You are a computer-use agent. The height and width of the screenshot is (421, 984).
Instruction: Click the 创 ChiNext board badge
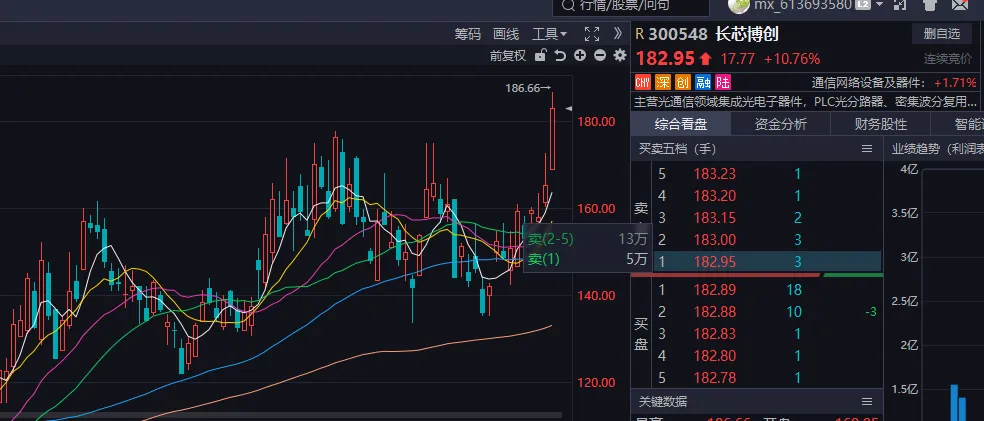coord(683,82)
